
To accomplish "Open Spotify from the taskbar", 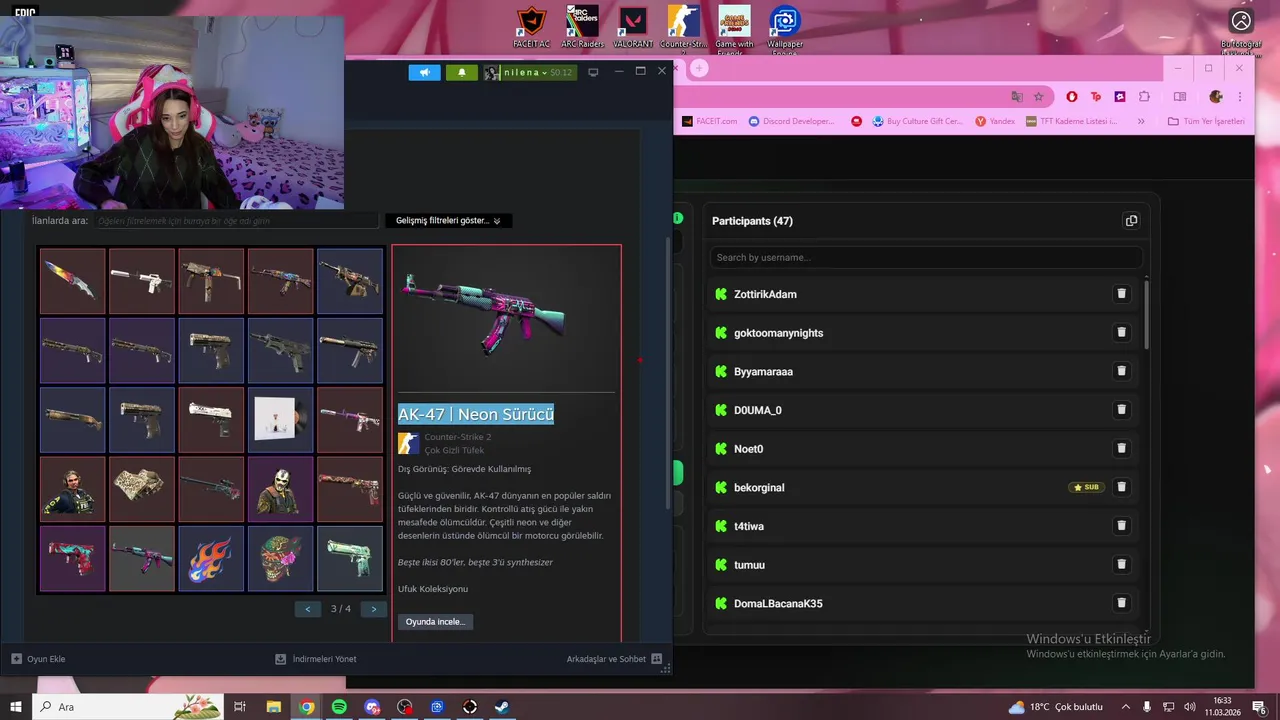I will pyautogui.click(x=339, y=707).
